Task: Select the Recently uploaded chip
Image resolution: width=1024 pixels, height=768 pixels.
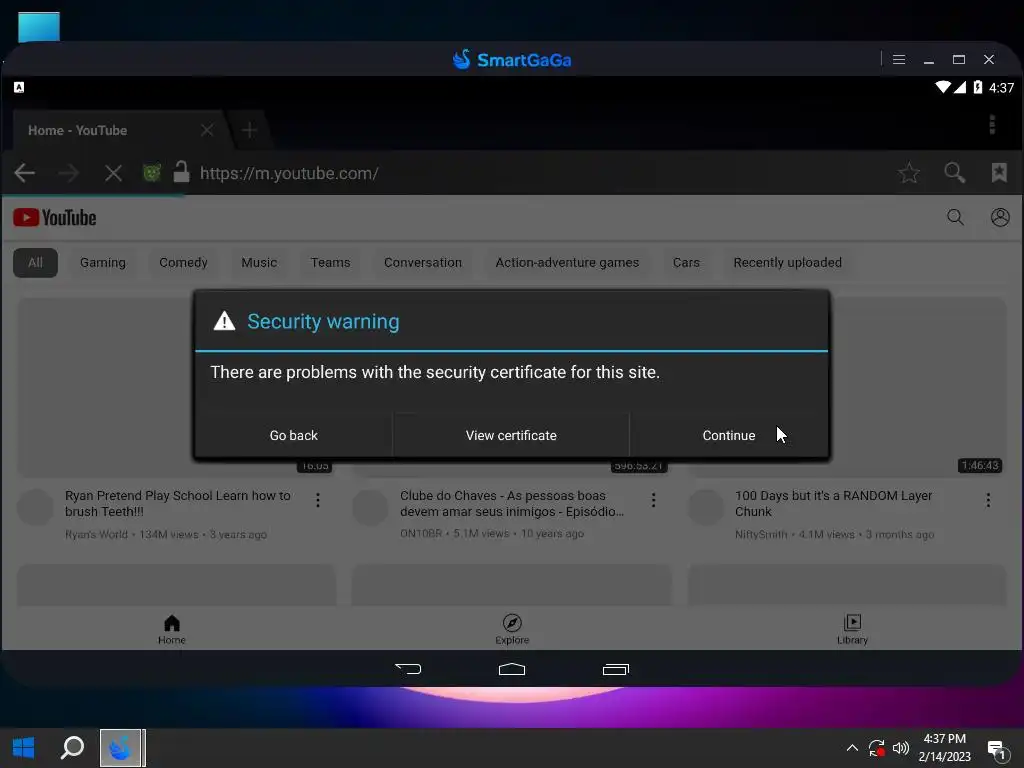Action: tap(787, 263)
